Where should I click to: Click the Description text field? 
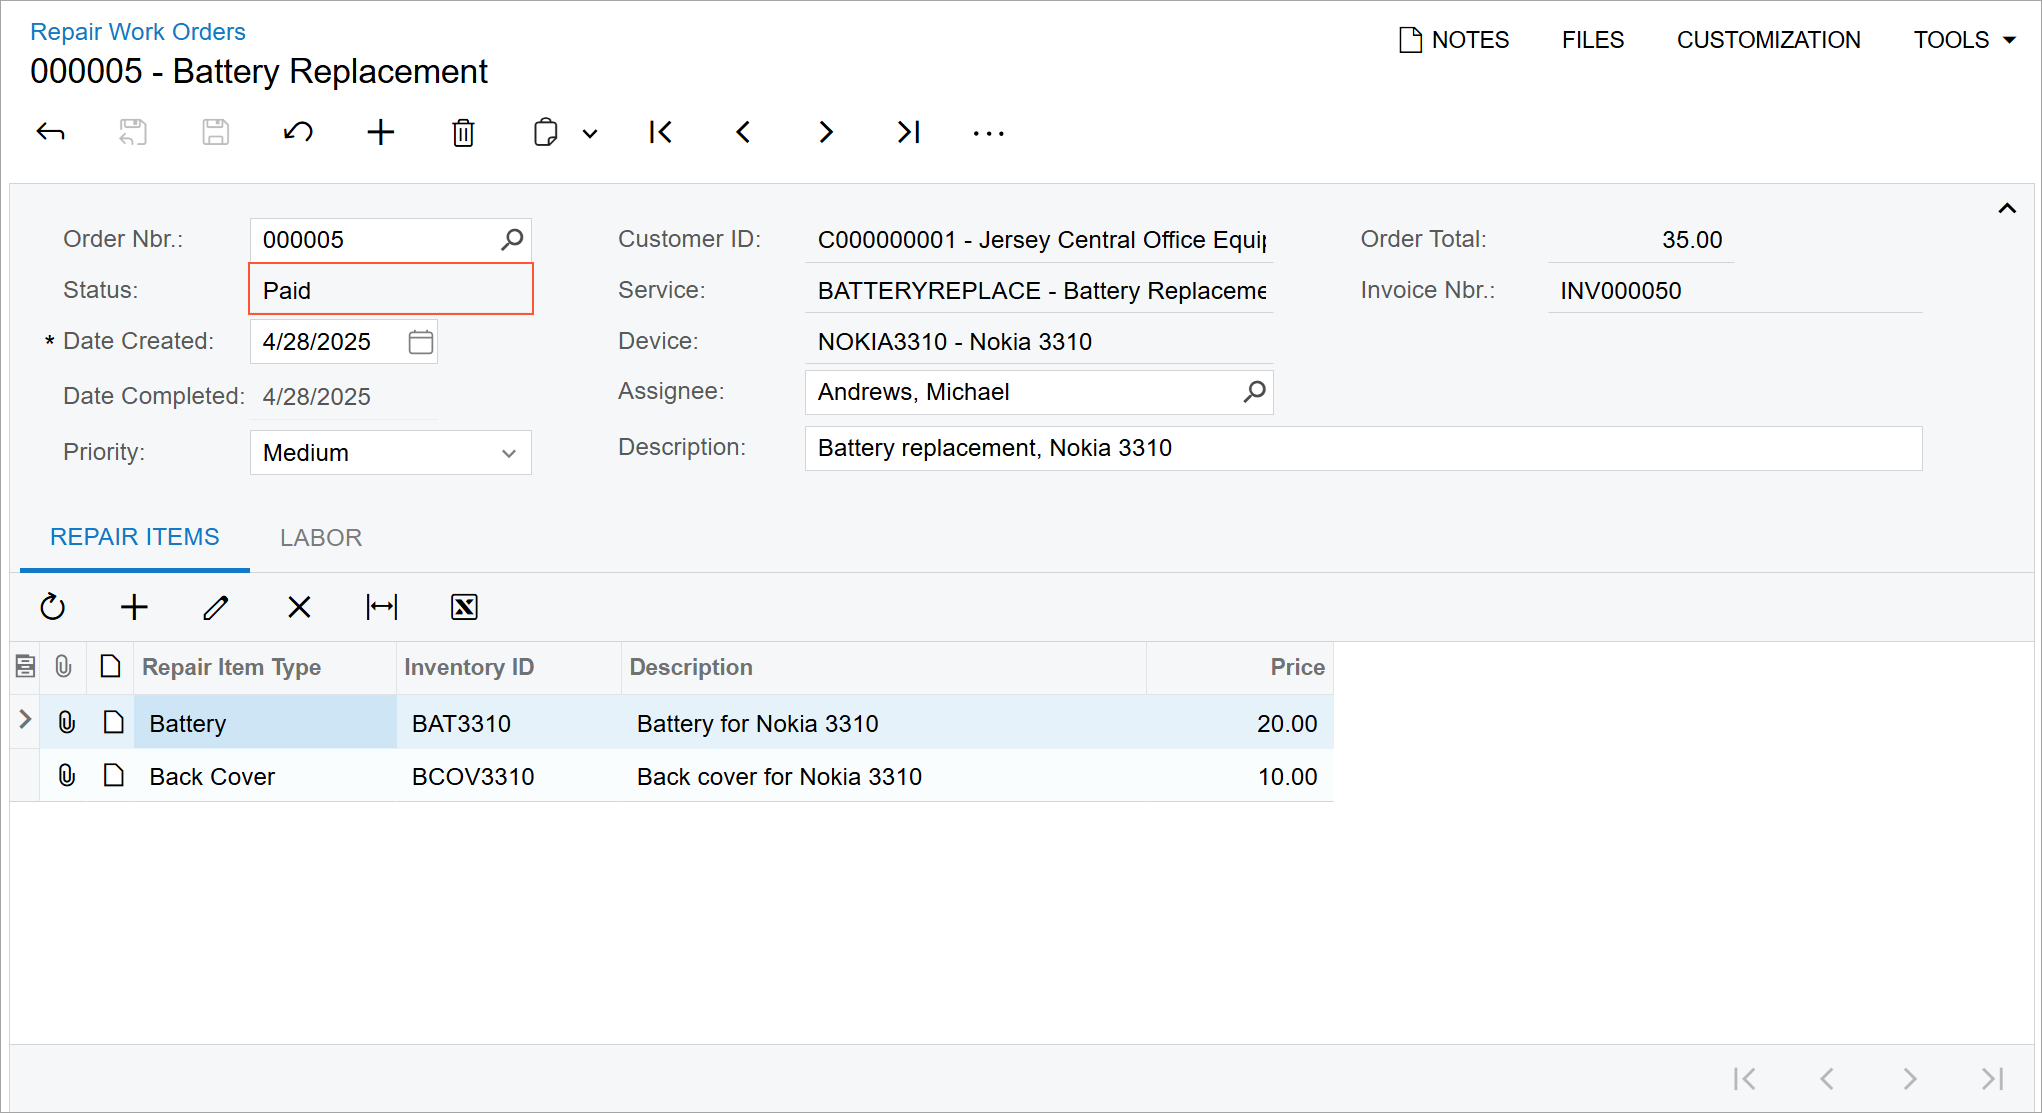coord(1362,448)
